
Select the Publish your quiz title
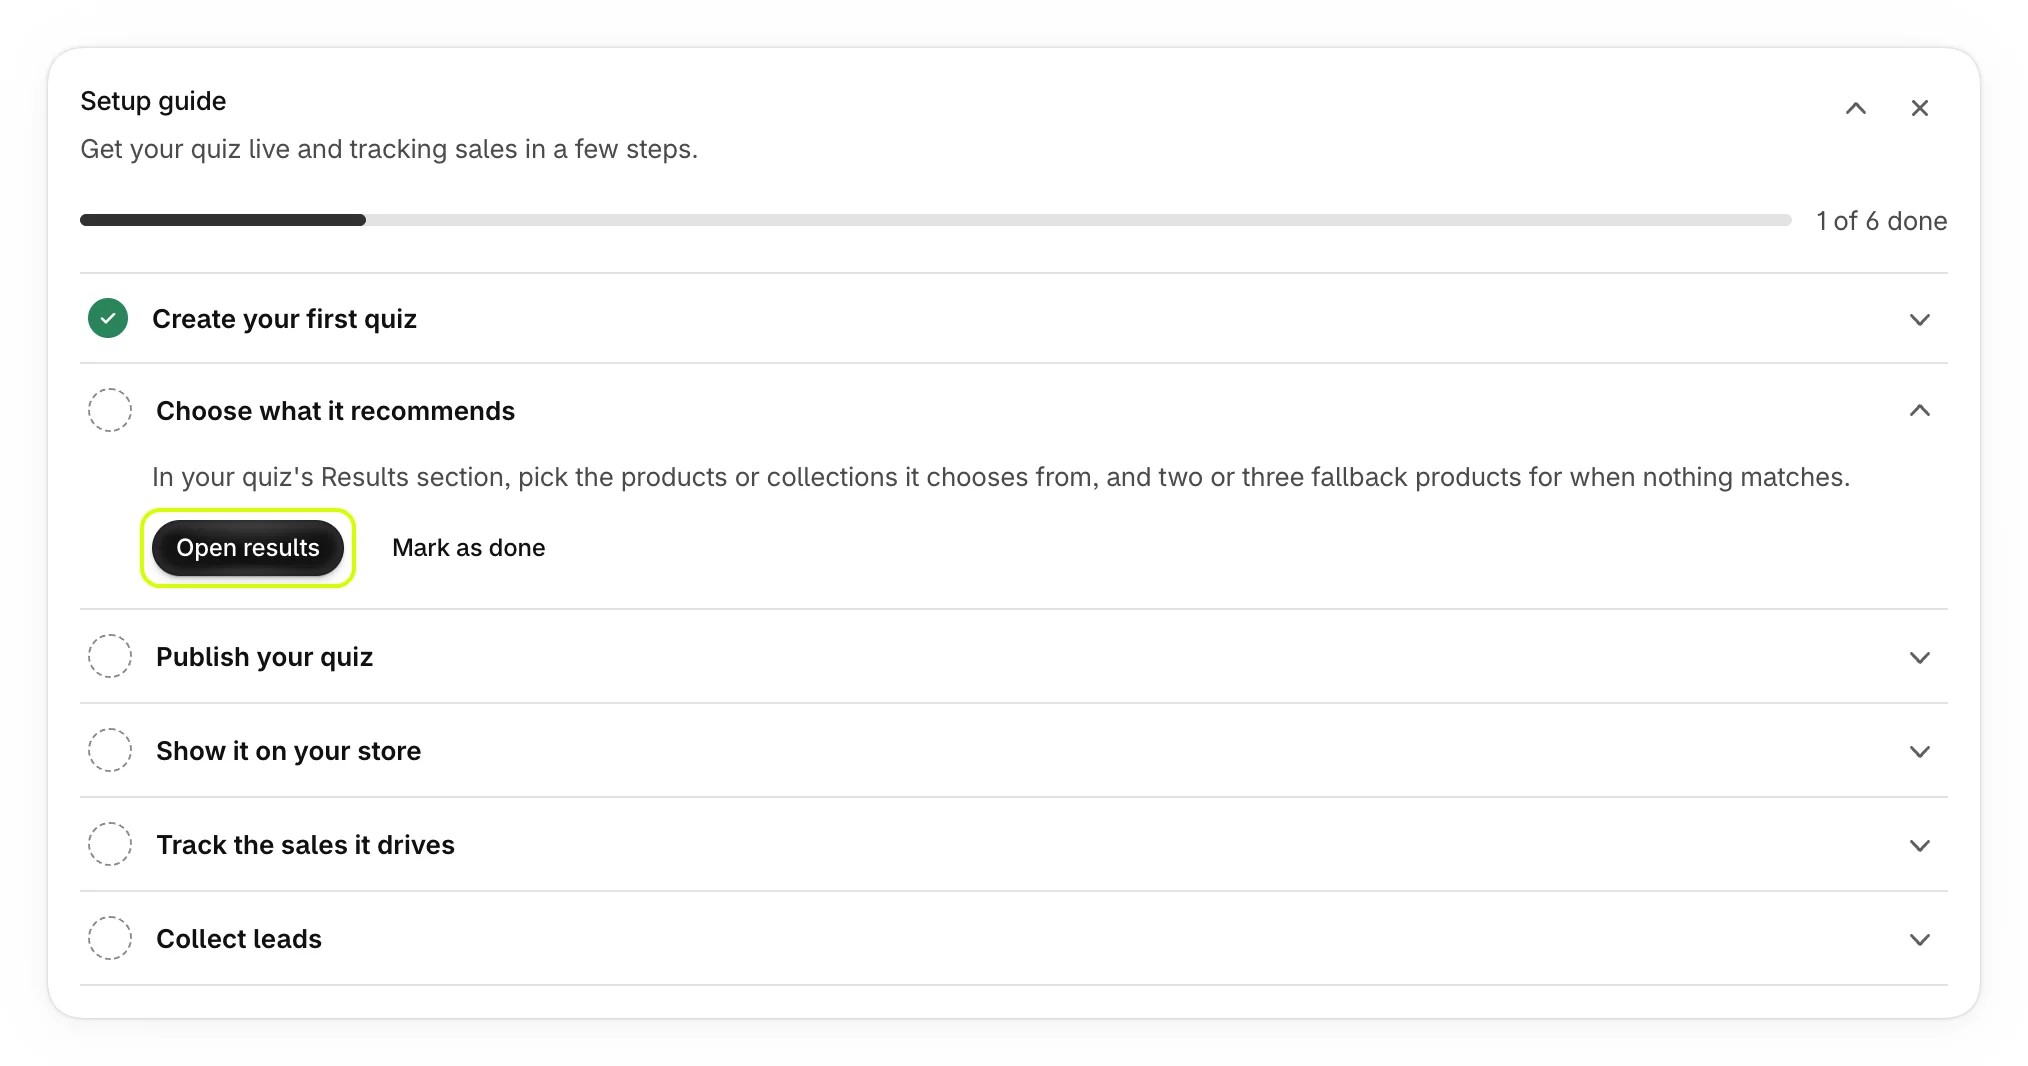(264, 657)
